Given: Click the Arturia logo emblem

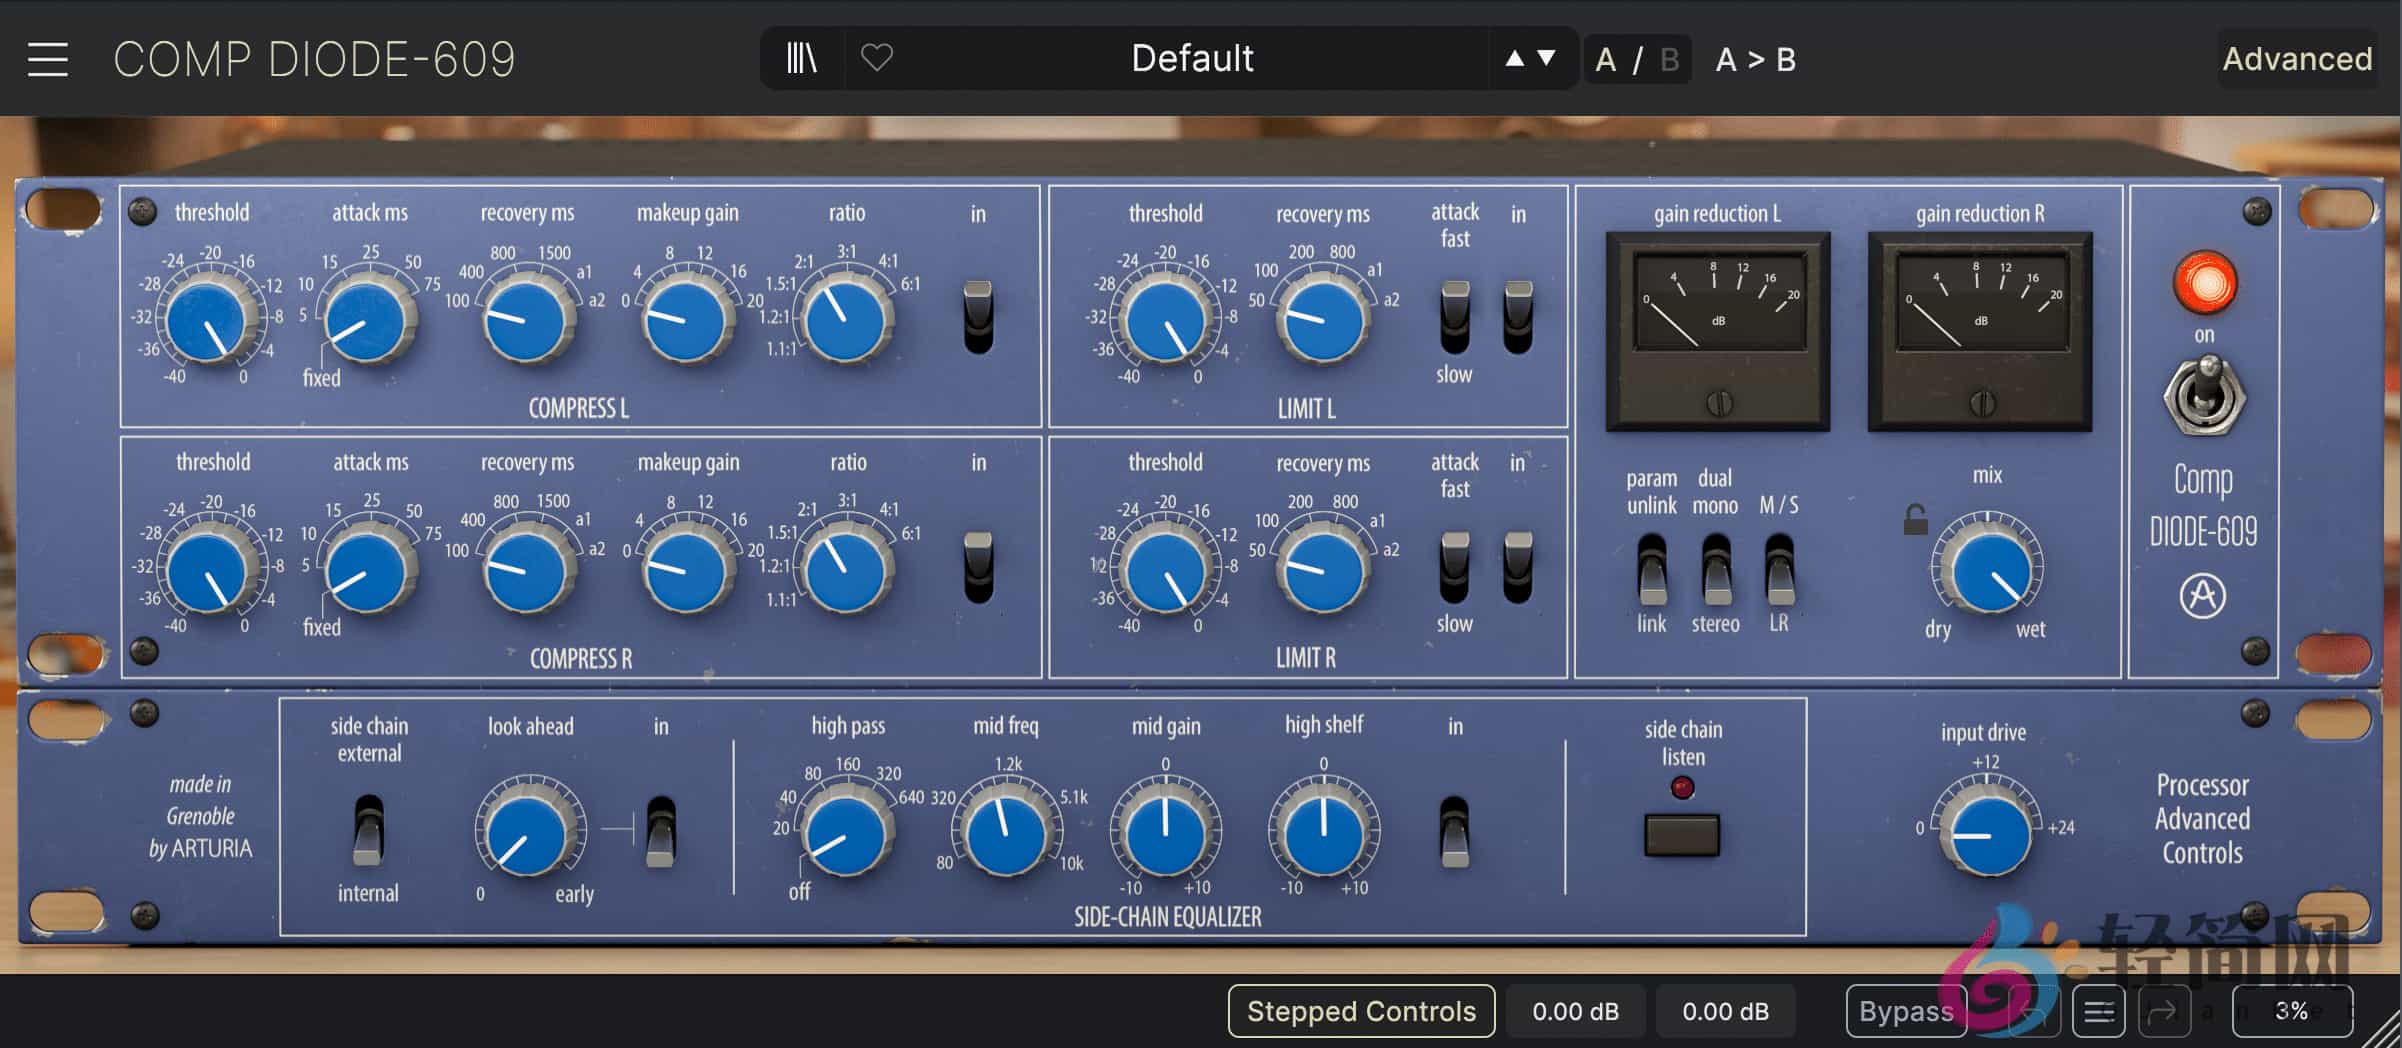Looking at the screenshot, I should [x=2202, y=597].
